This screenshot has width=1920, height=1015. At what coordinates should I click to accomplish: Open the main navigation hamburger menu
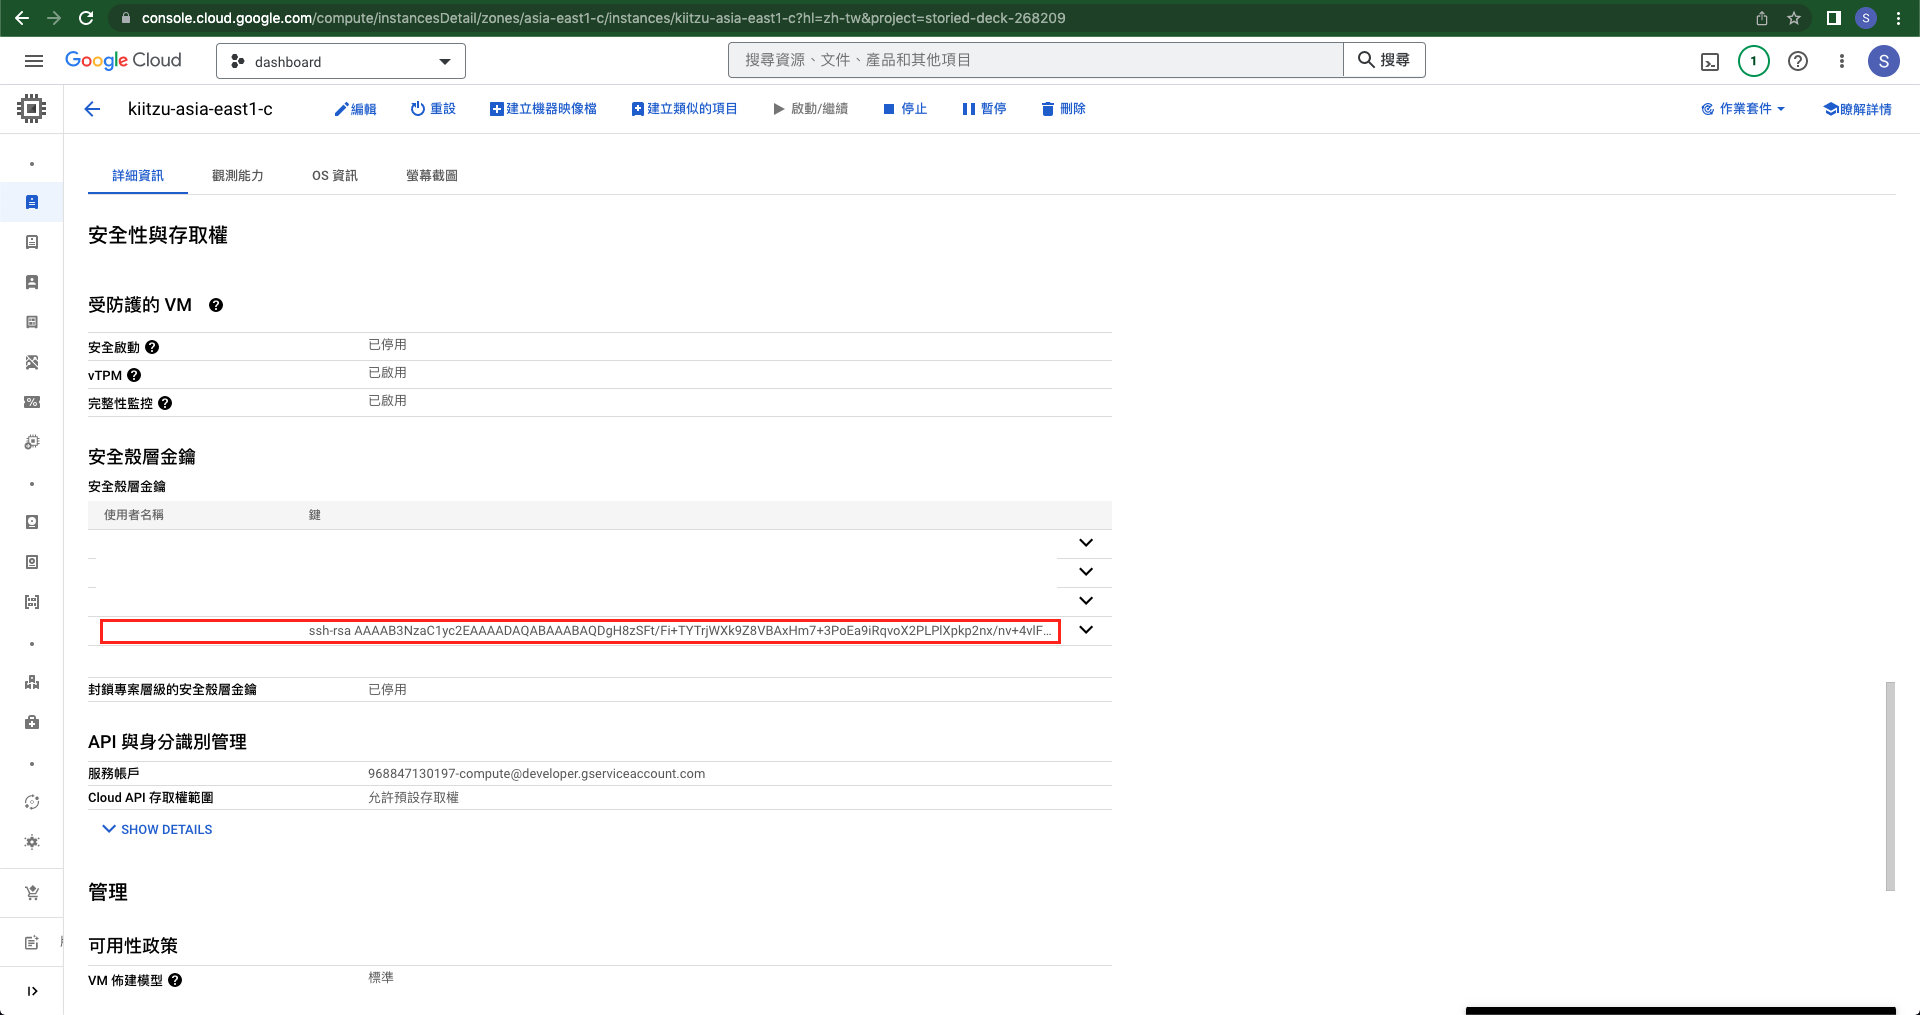pos(33,61)
